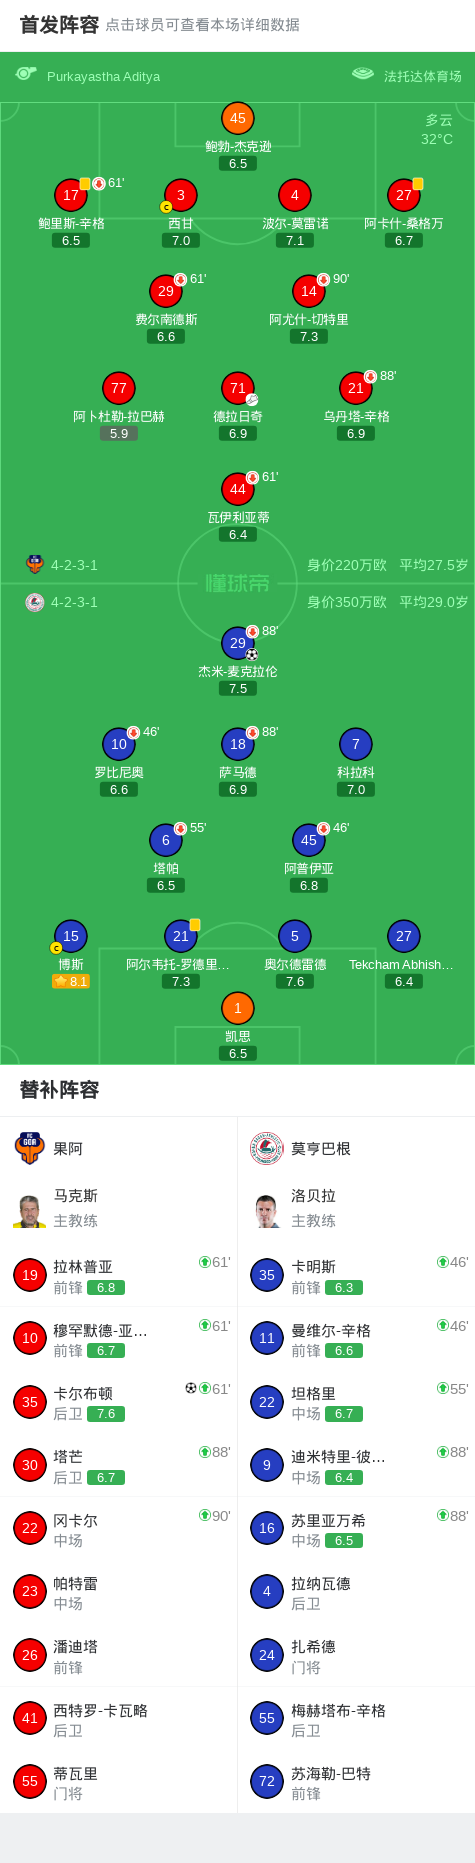
Task: Open substitute 卡明斯 number 35
Action: pyautogui.click(x=356, y=1275)
